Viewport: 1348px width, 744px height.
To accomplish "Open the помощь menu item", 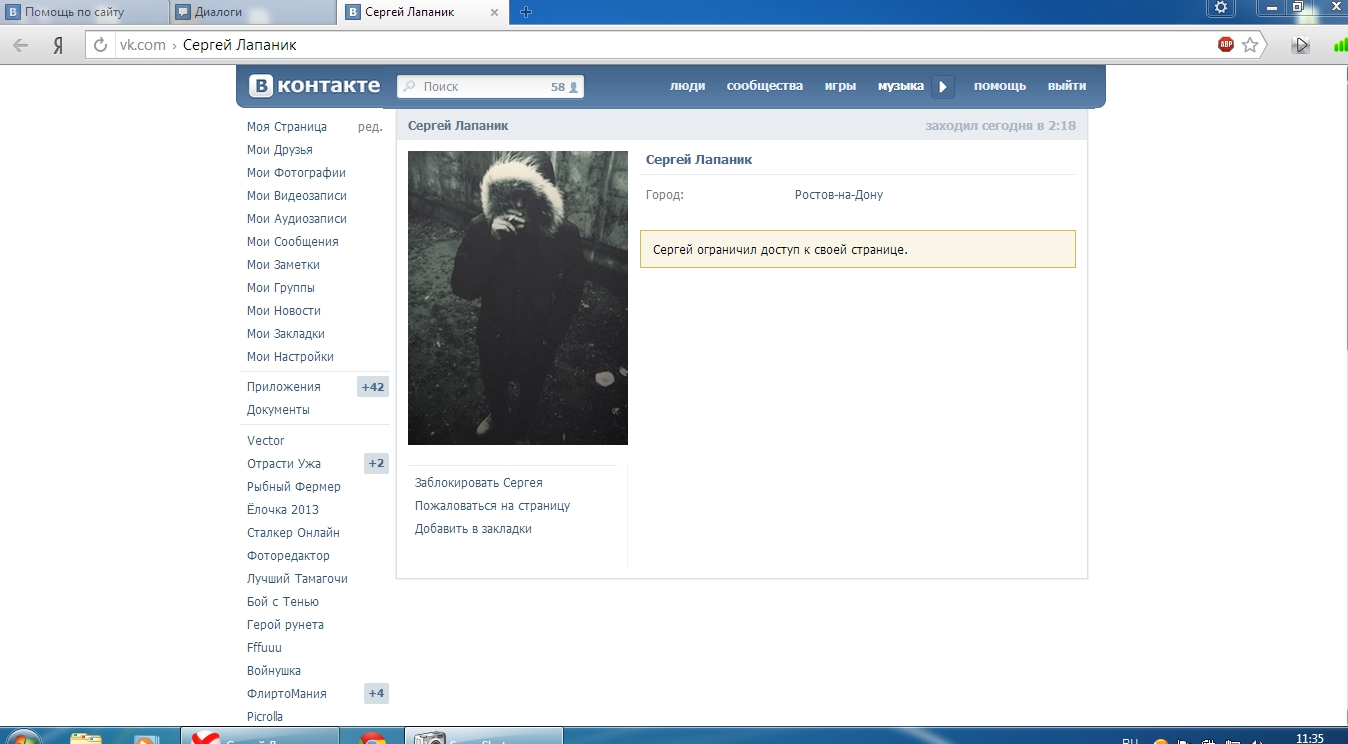I will pyautogui.click(x=1000, y=86).
